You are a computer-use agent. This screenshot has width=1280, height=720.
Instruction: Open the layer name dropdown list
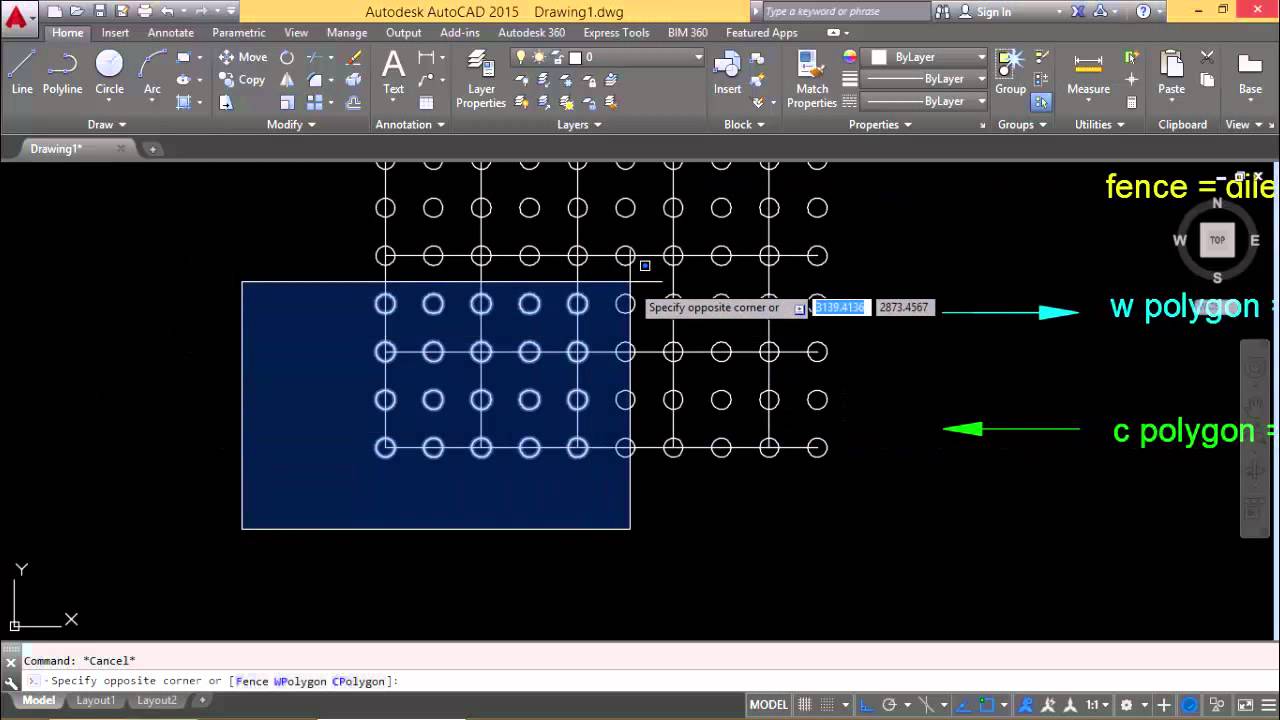coord(607,57)
